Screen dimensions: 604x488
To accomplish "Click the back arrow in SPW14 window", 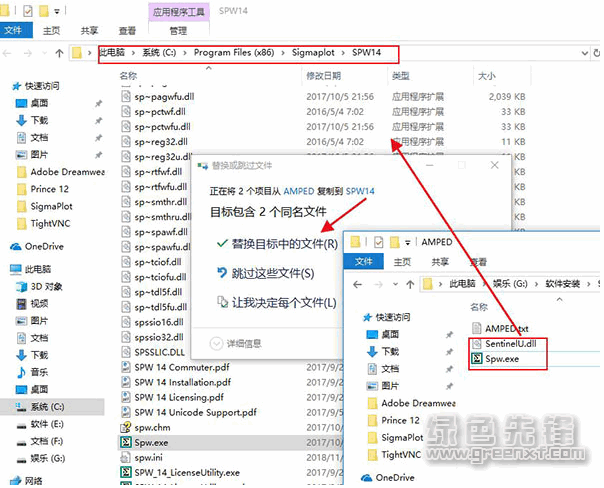I will pyautogui.click(x=7, y=53).
